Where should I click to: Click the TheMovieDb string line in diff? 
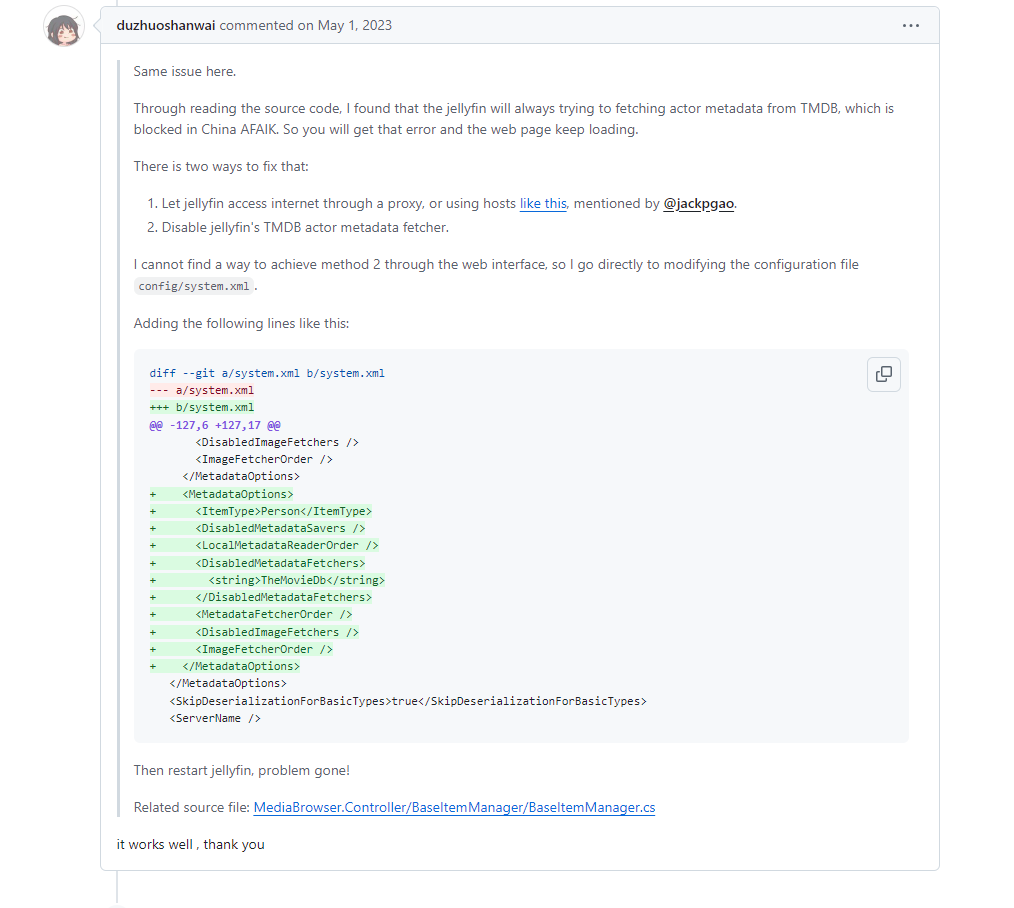point(296,580)
